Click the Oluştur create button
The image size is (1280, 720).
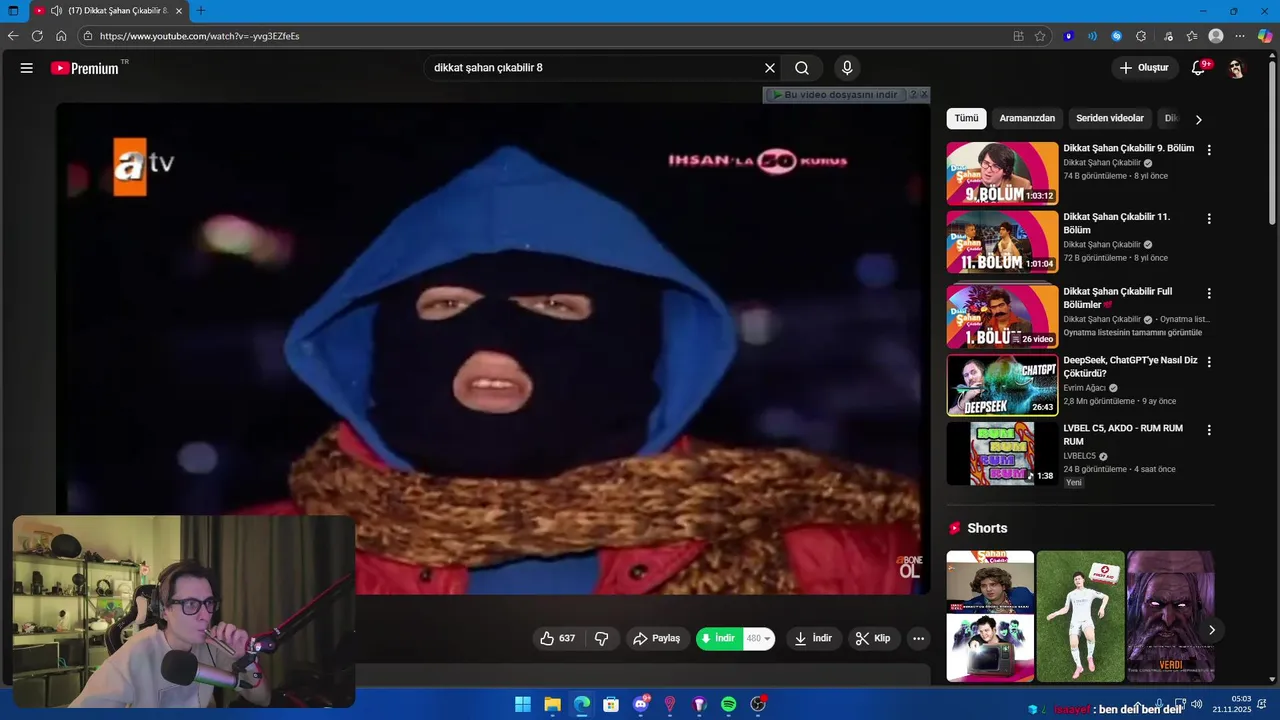[1144, 68]
